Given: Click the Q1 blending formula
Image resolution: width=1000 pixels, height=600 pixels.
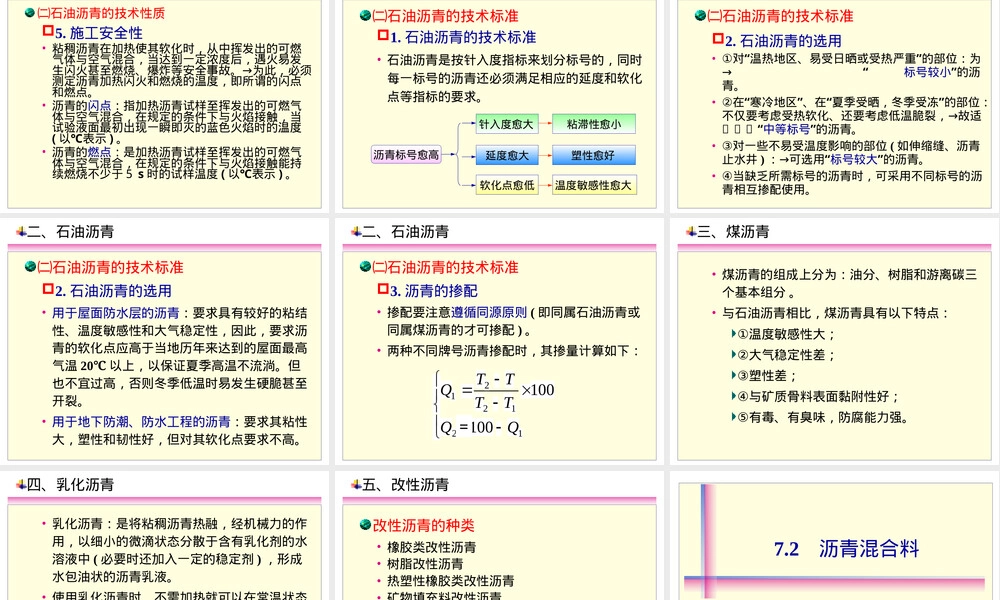Looking at the screenshot, I should [497, 391].
